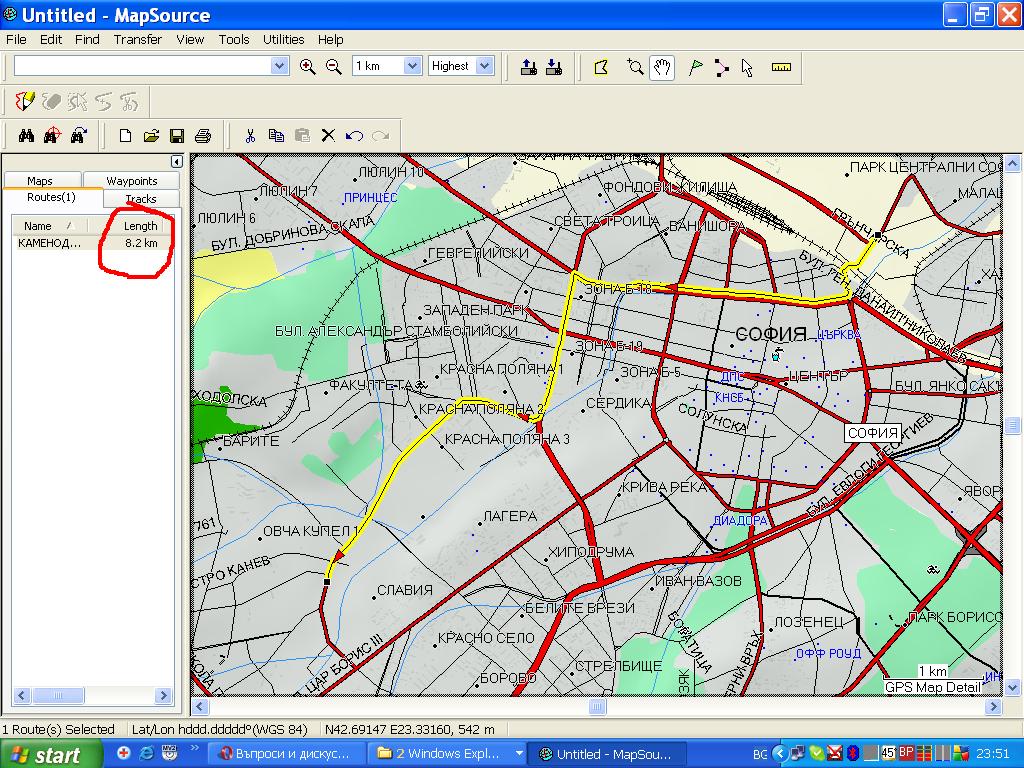Click the Find Places binoculars icon
Image resolution: width=1024 pixels, height=768 pixels.
pyautogui.click(x=27, y=135)
